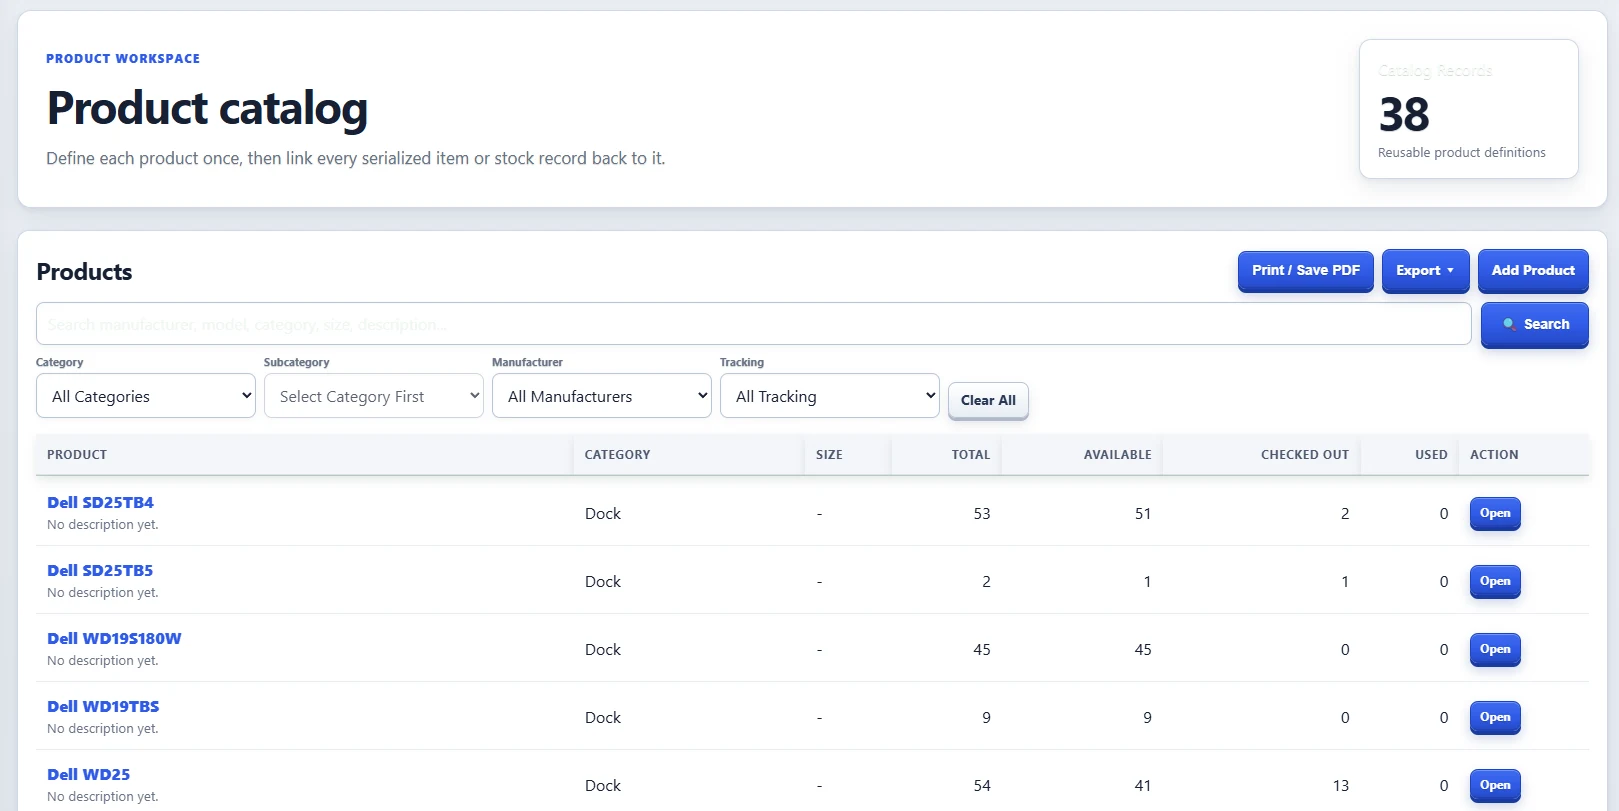Click the Product catalog heading
The image size is (1619, 811).
207,108
